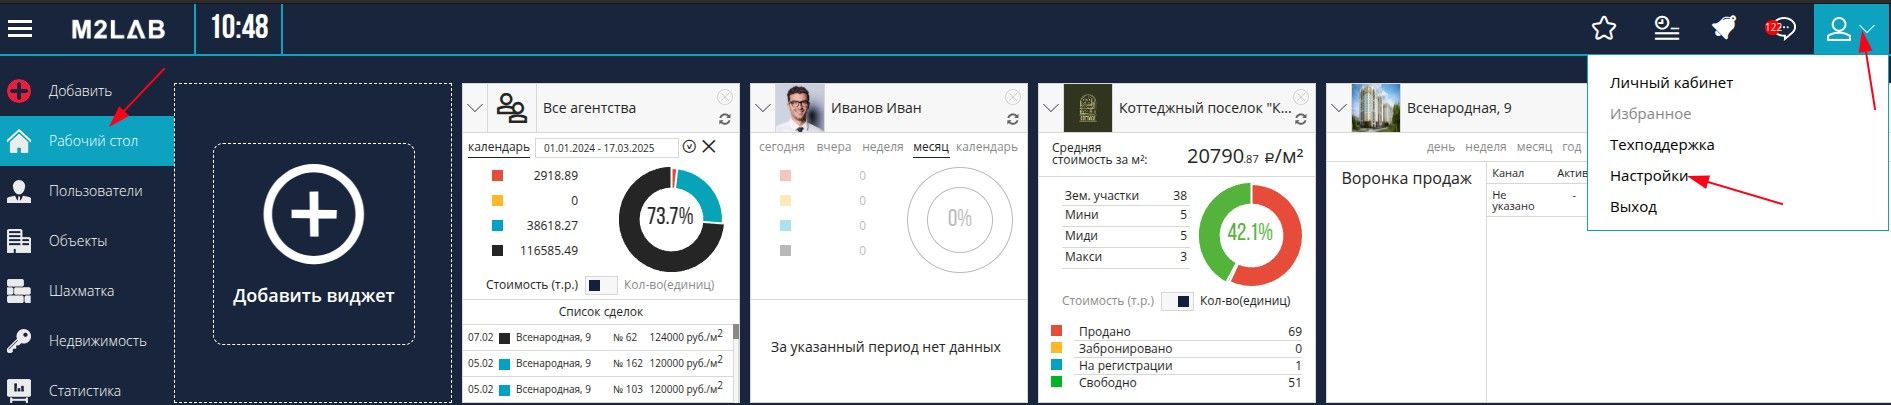The width and height of the screenshot is (1891, 405).
Task: Open the tasks list clock icon
Action: click(1666, 28)
